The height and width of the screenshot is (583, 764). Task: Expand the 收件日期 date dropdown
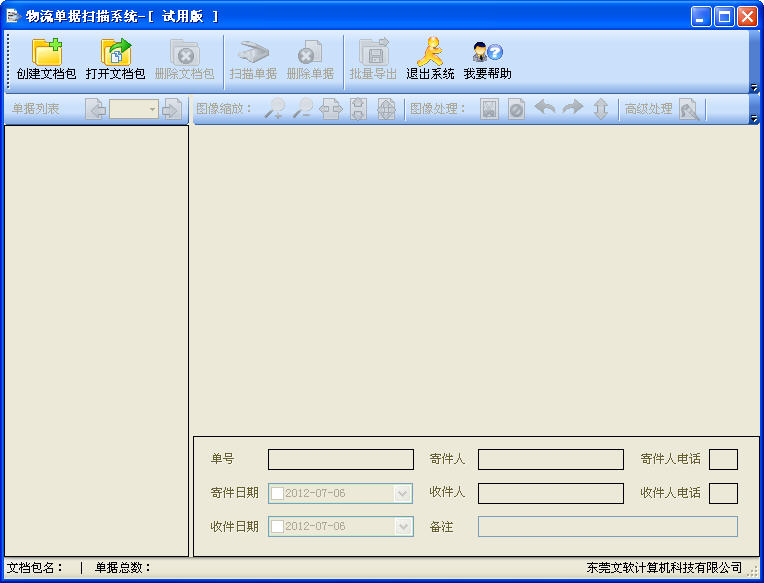pos(403,527)
